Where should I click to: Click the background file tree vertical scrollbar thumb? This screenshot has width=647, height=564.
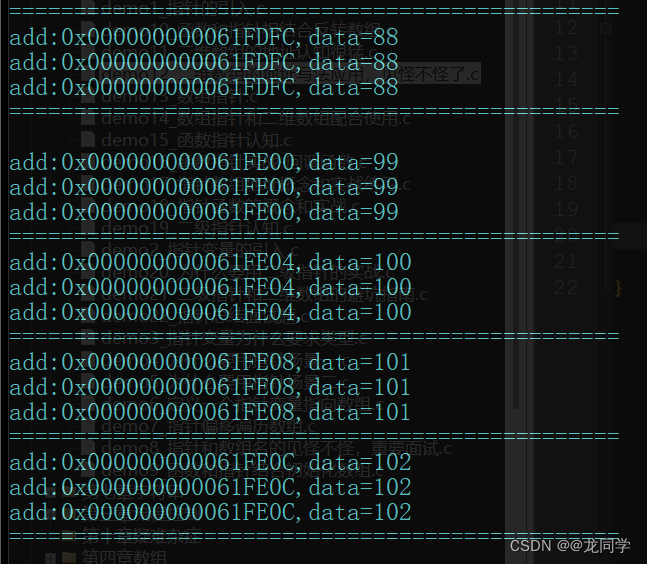pos(515,204)
